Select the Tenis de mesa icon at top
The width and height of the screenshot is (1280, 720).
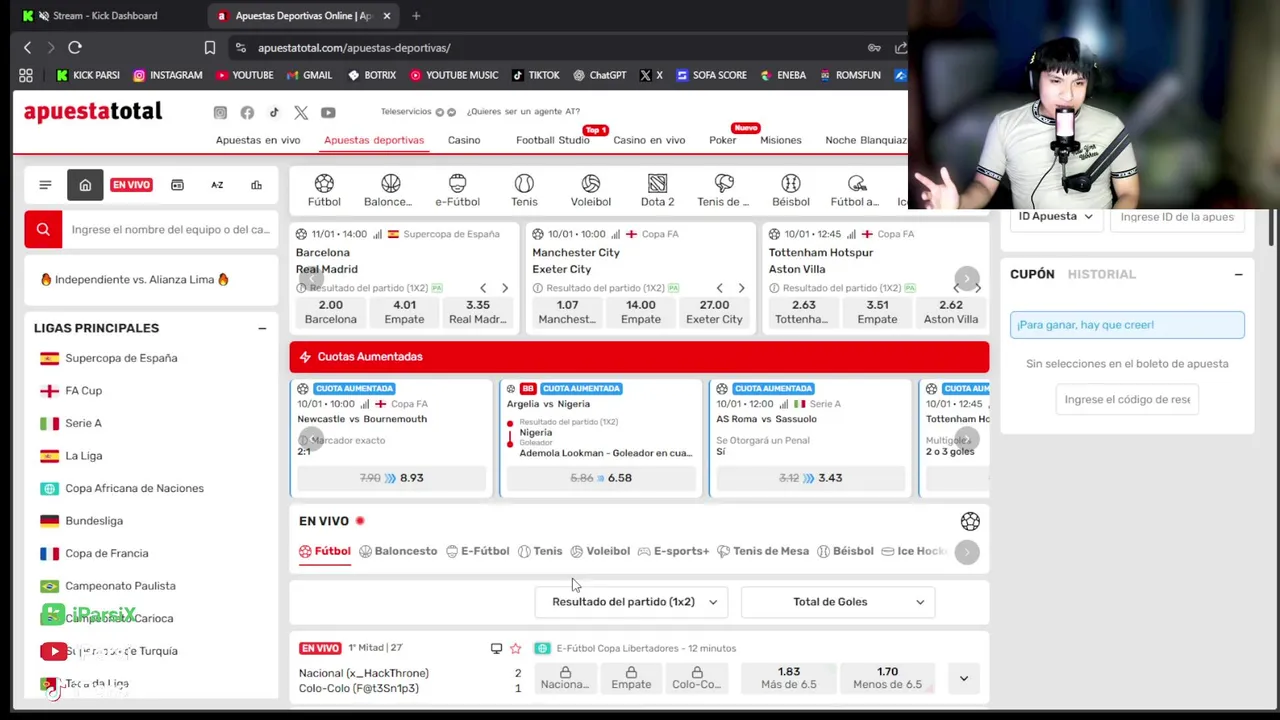coord(723,190)
